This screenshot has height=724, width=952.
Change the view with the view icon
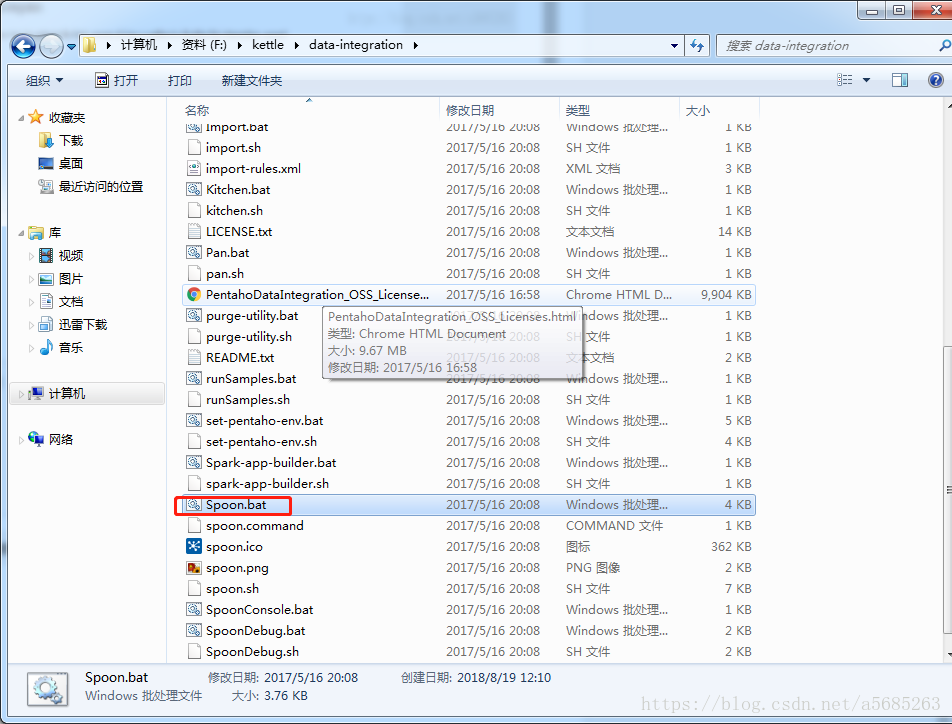click(845, 80)
